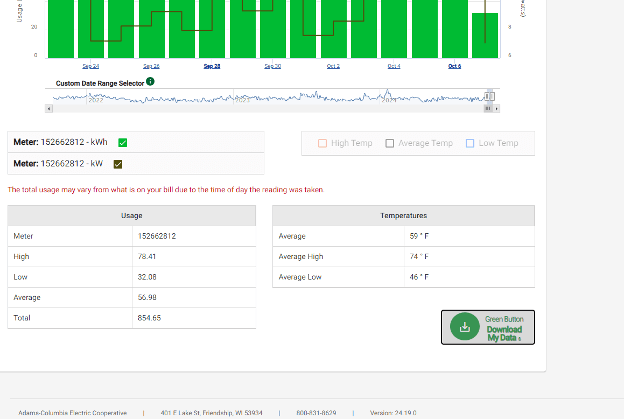Click the Custom Date Range Selector label
624x420 pixels.
tap(100, 84)
